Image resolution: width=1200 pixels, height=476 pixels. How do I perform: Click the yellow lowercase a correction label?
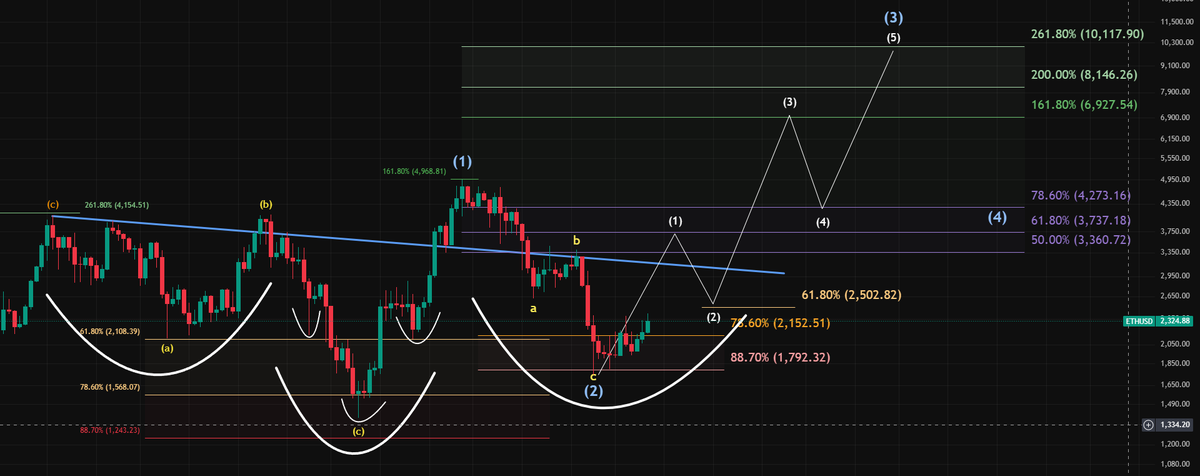(x=533, y=308)
